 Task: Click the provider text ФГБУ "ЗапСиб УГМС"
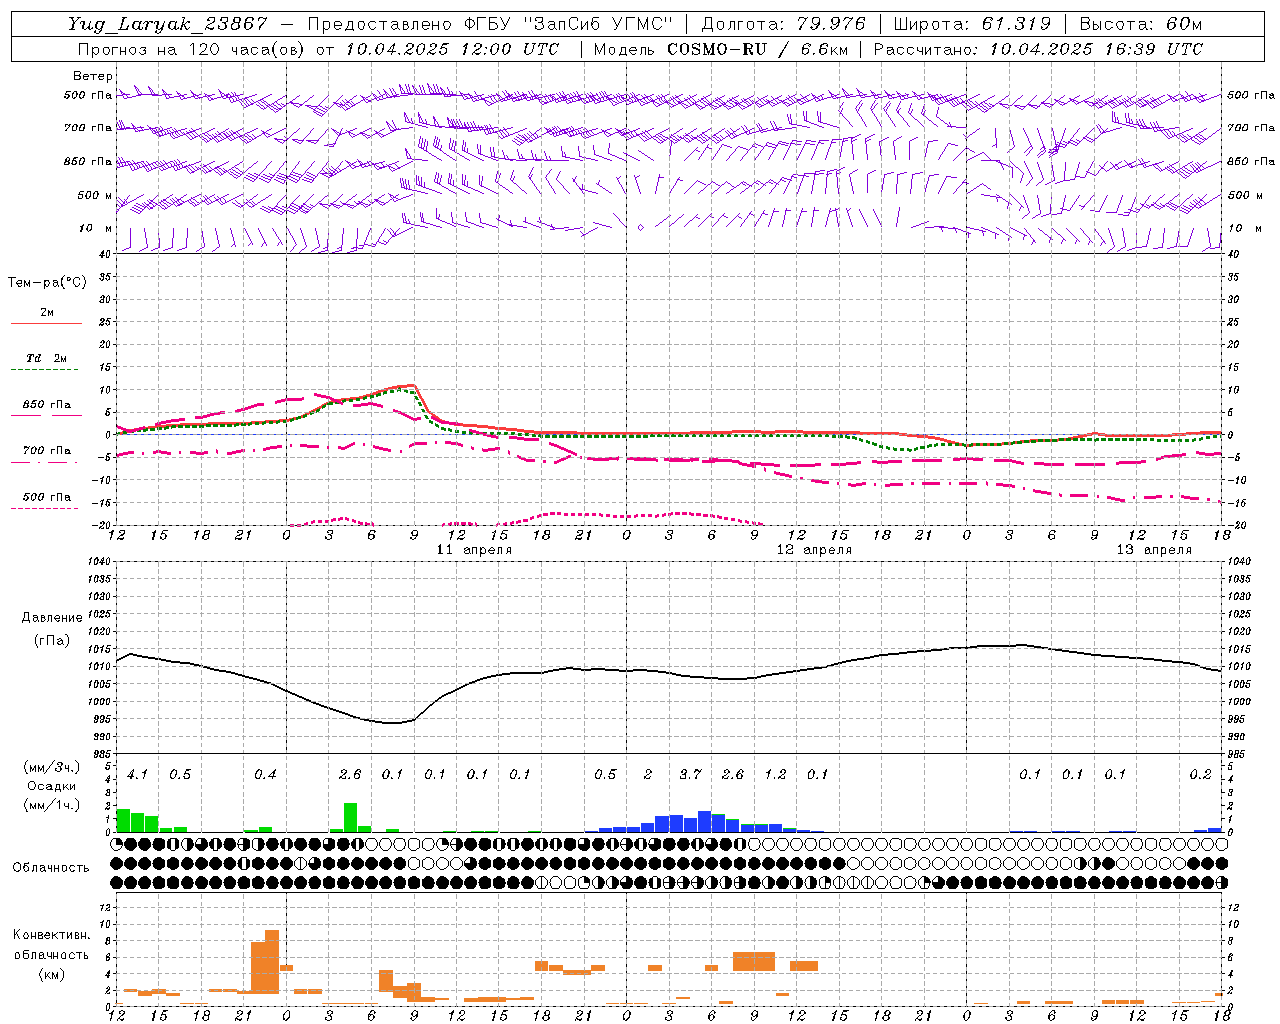pos(569,24)
